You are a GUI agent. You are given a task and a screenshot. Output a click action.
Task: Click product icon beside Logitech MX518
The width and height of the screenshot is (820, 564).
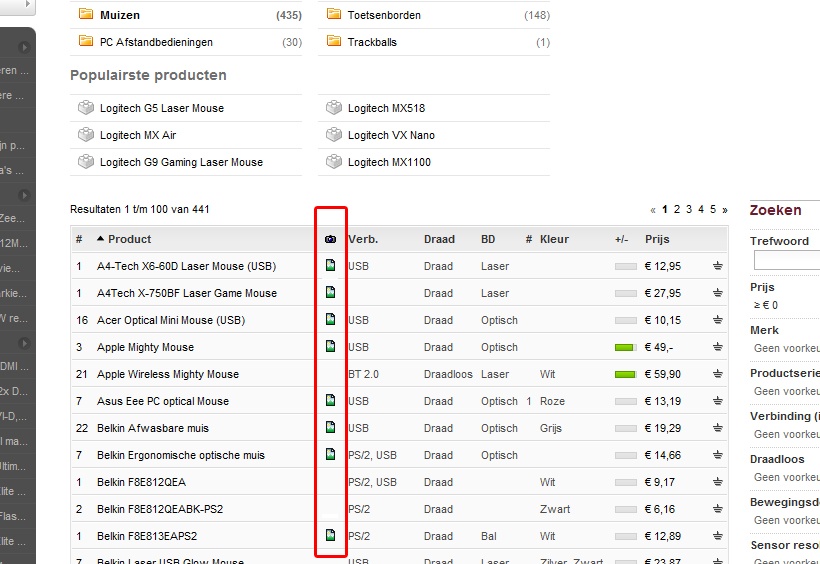[334, 108]
